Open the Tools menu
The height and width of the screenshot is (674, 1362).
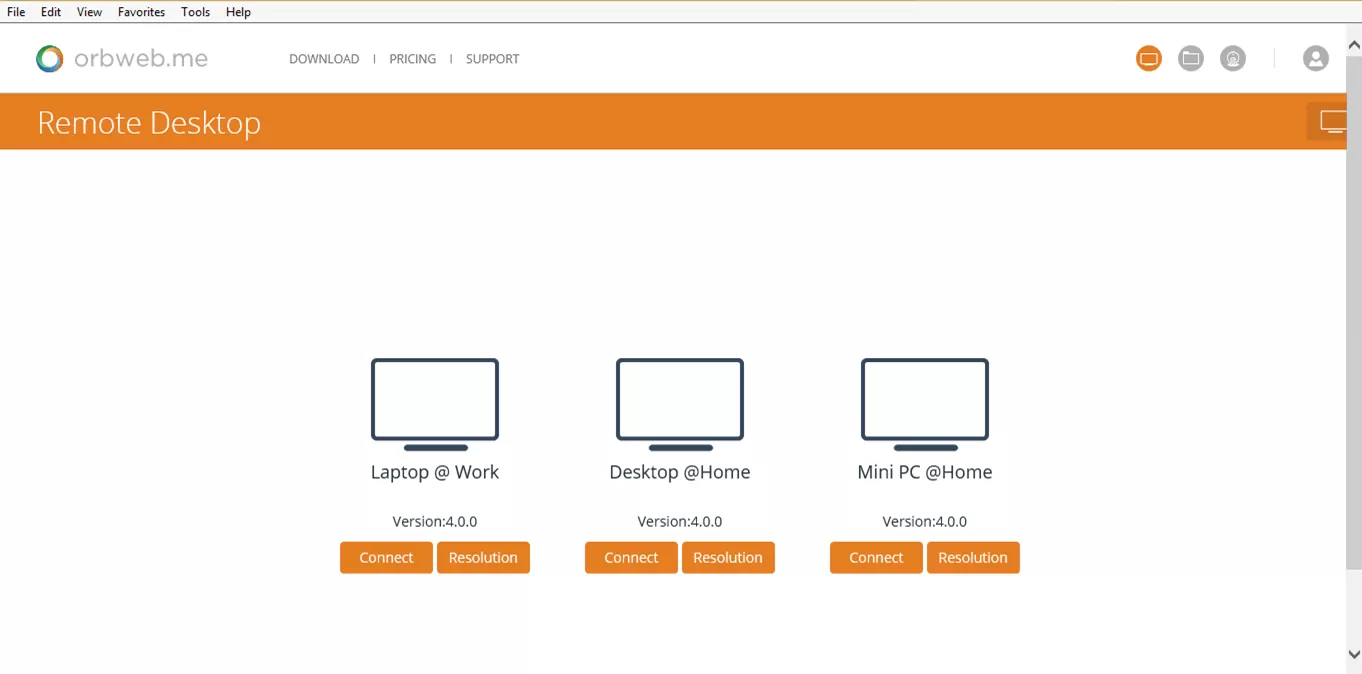[x=195, y=12]
